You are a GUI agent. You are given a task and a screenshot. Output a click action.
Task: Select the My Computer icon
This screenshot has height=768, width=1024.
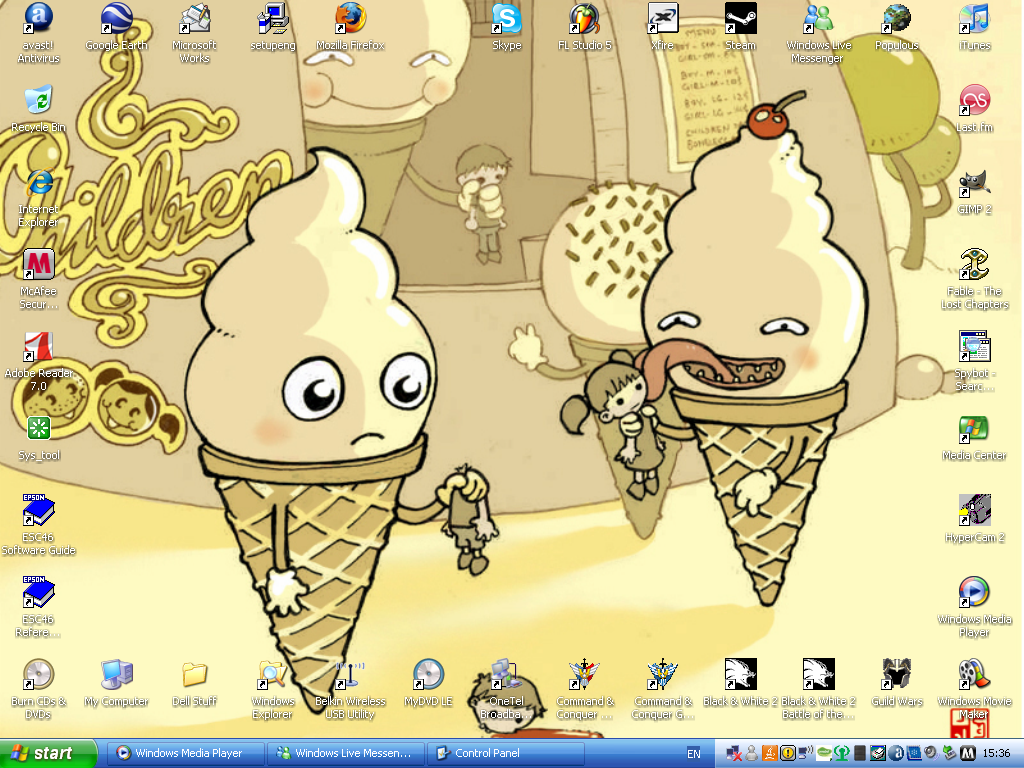point(116,683)
